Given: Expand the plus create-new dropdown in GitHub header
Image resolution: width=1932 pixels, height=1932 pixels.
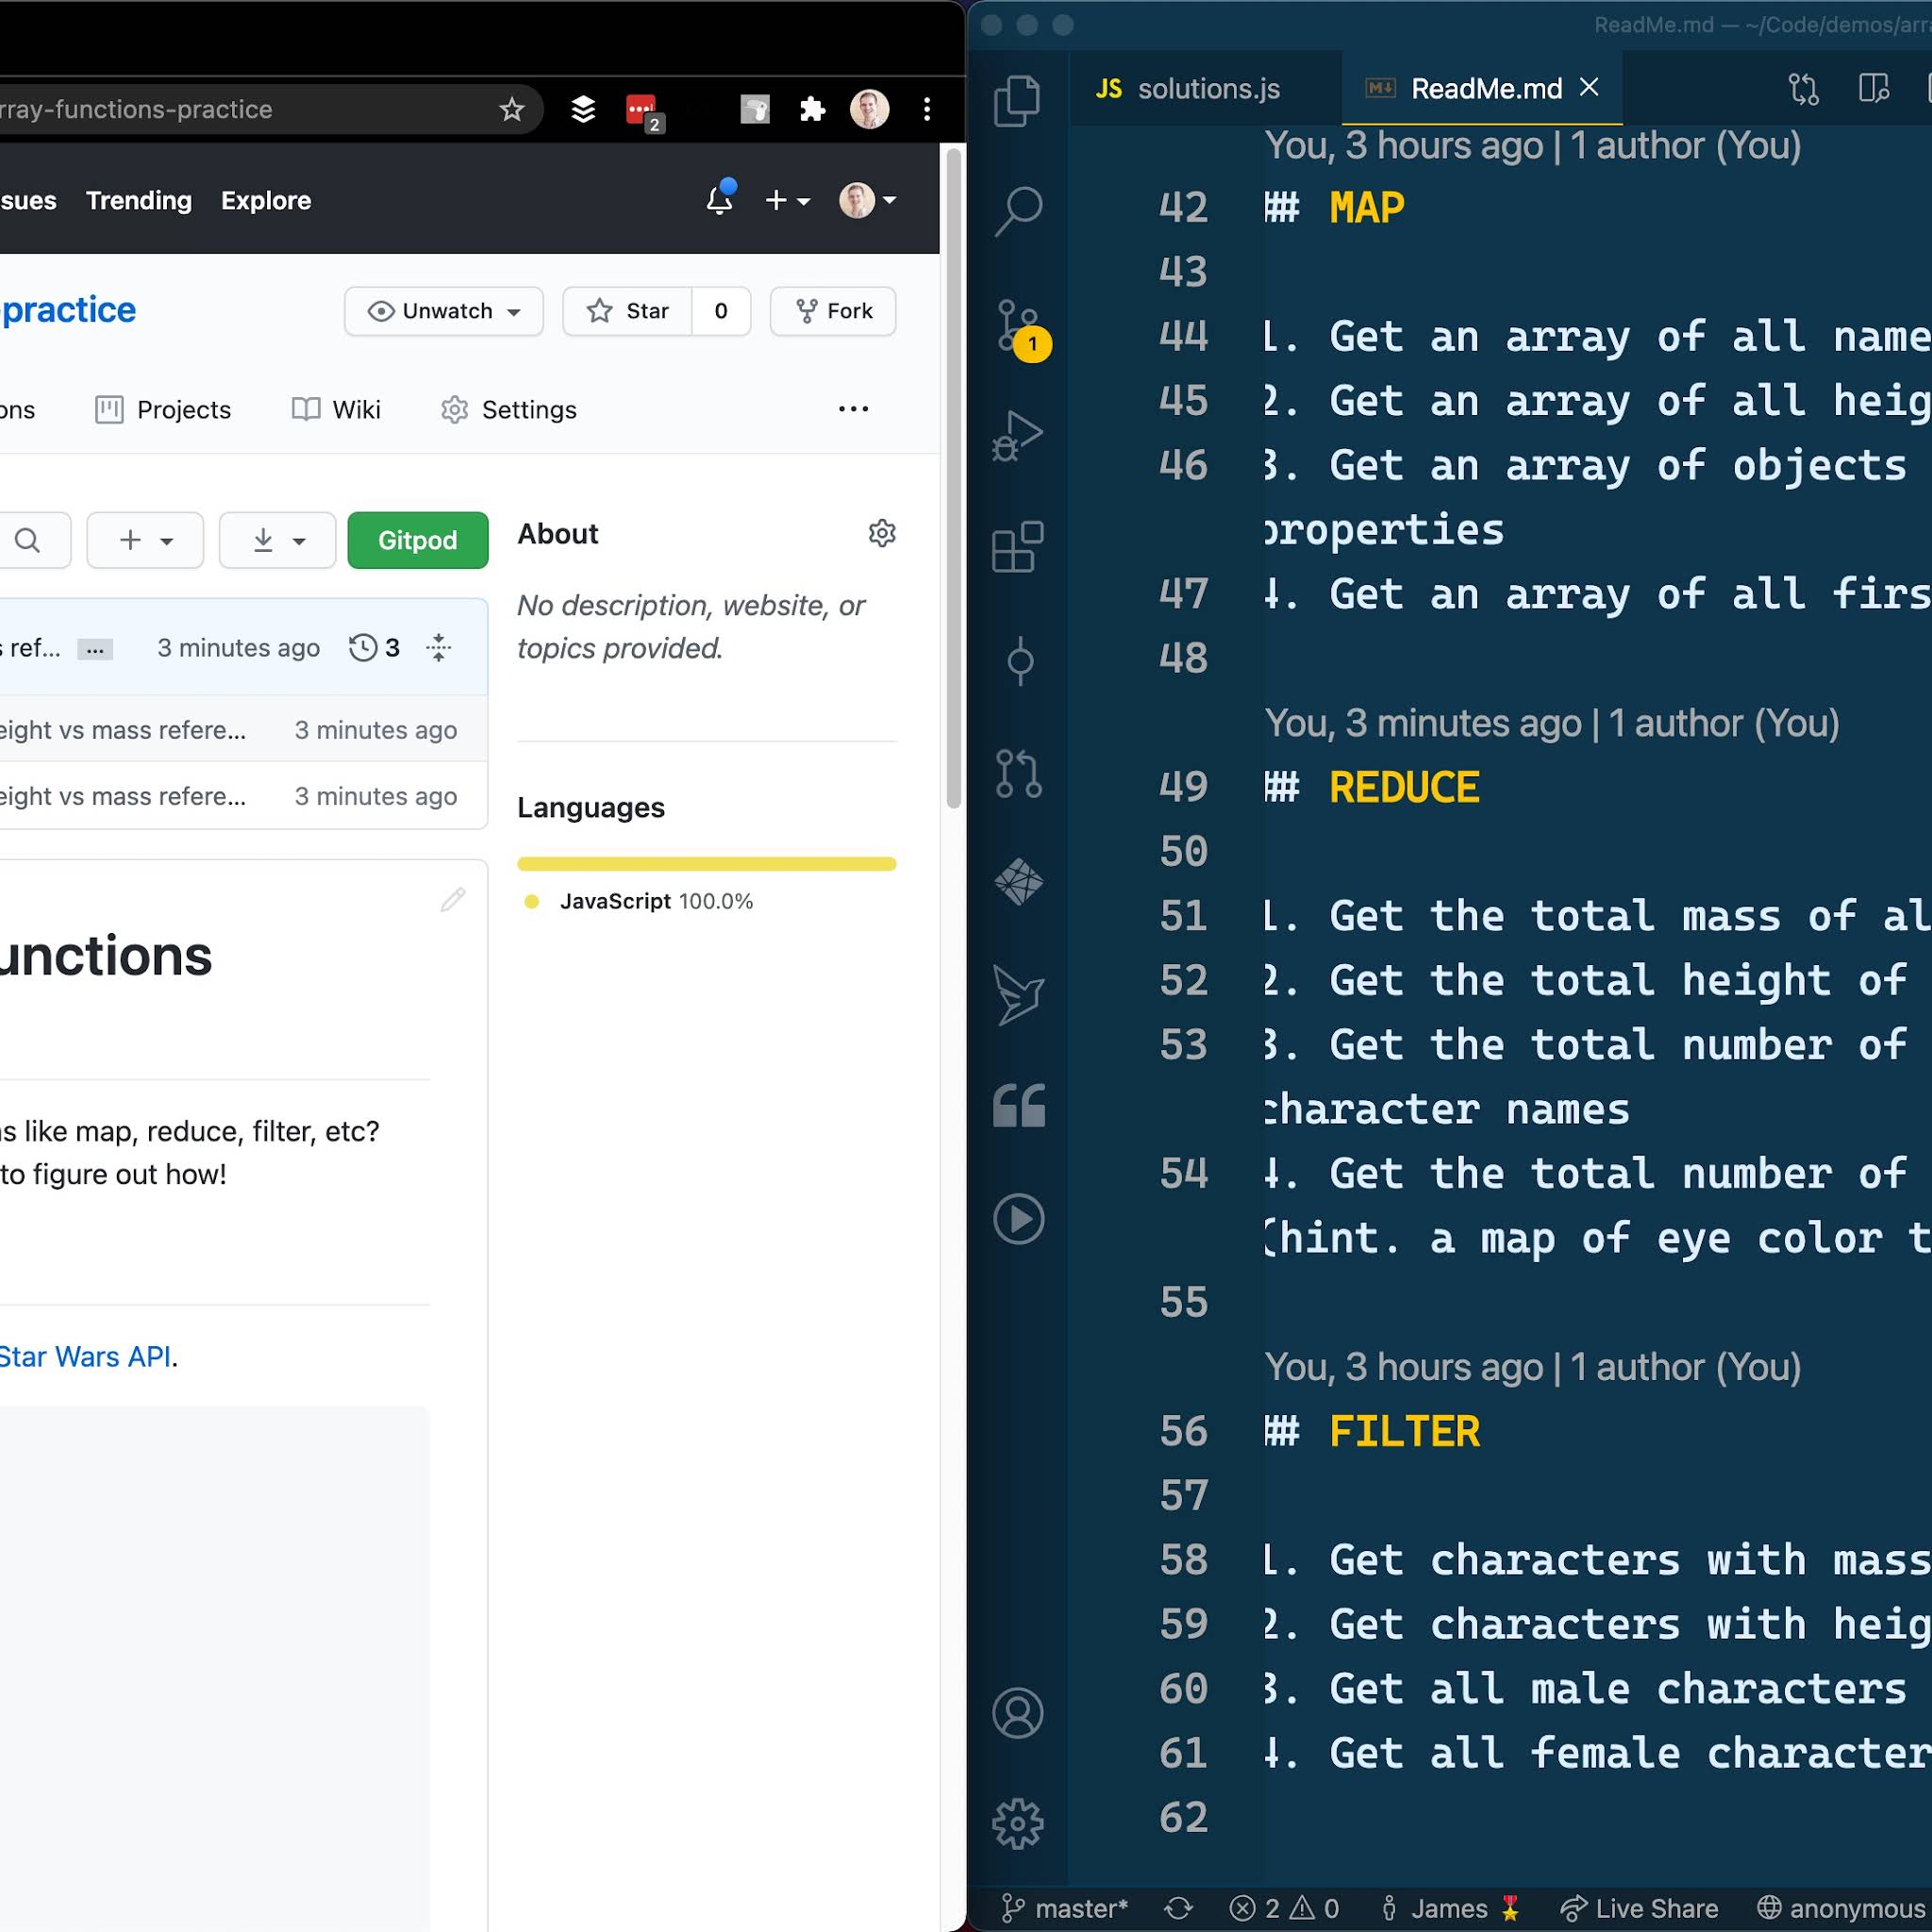Looking at the screenshot, I should coord(787,200).
